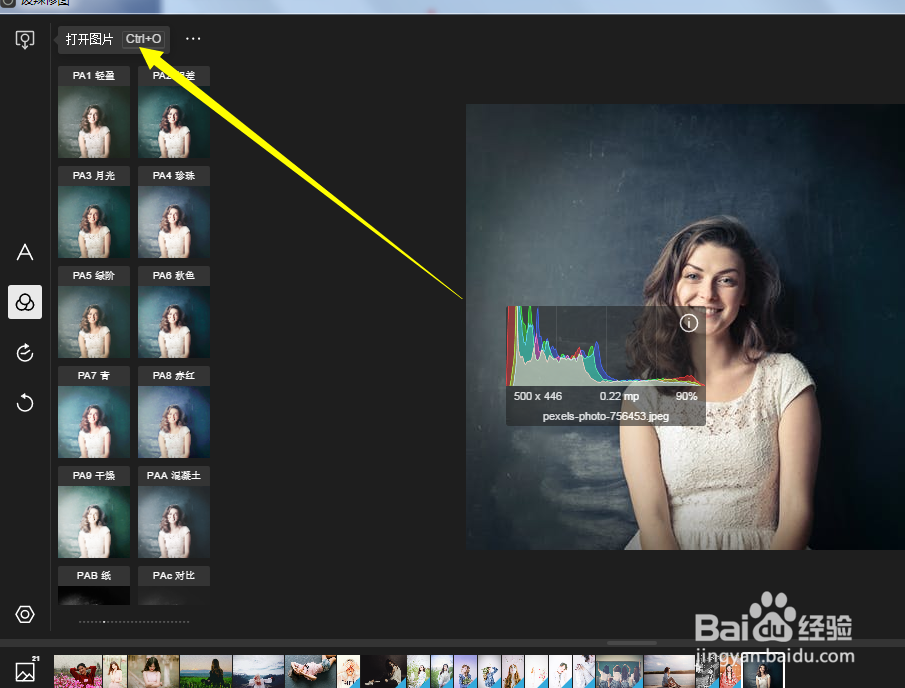905x688 pixels.
Task: Apply the PA1 轻盈 filter
Action: point(94,112)
